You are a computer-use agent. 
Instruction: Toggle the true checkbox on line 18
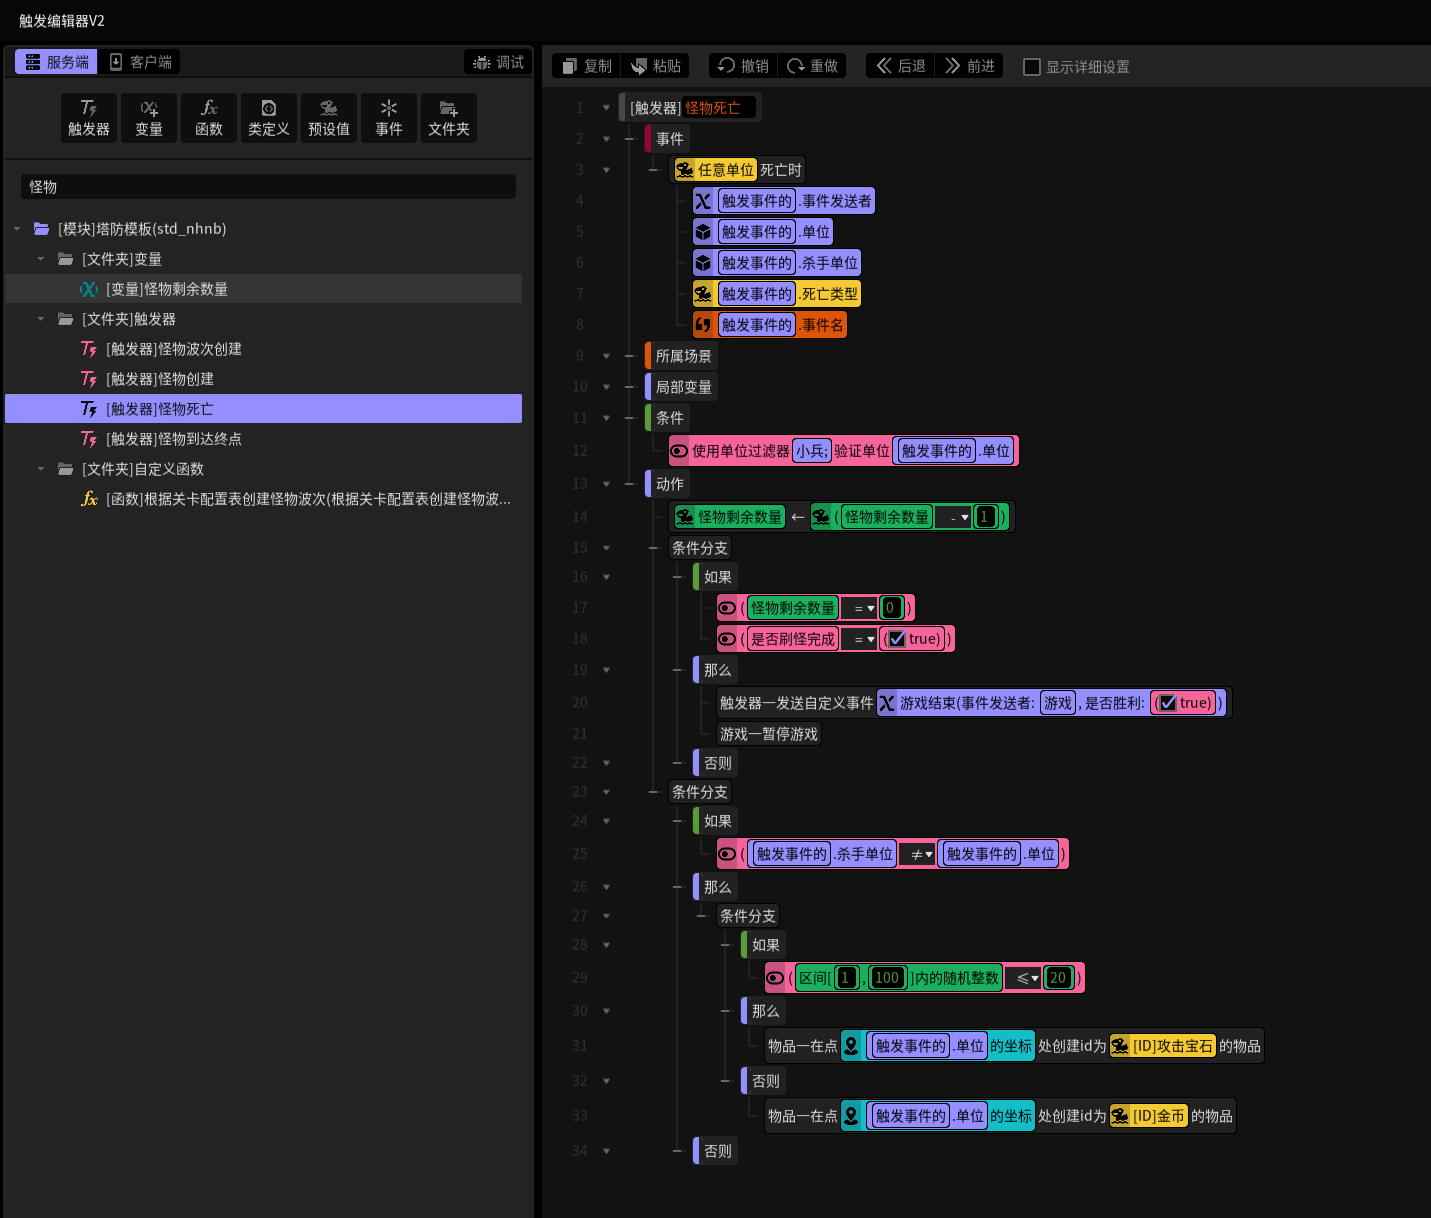pos(897,639)
